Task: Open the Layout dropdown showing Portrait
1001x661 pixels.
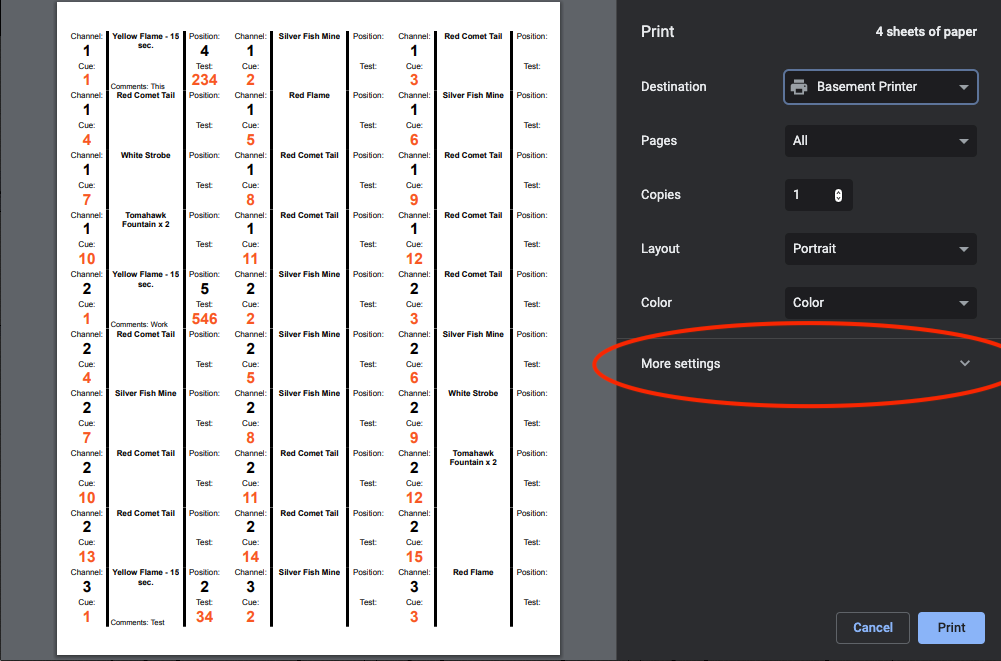Action: [880, 249]
